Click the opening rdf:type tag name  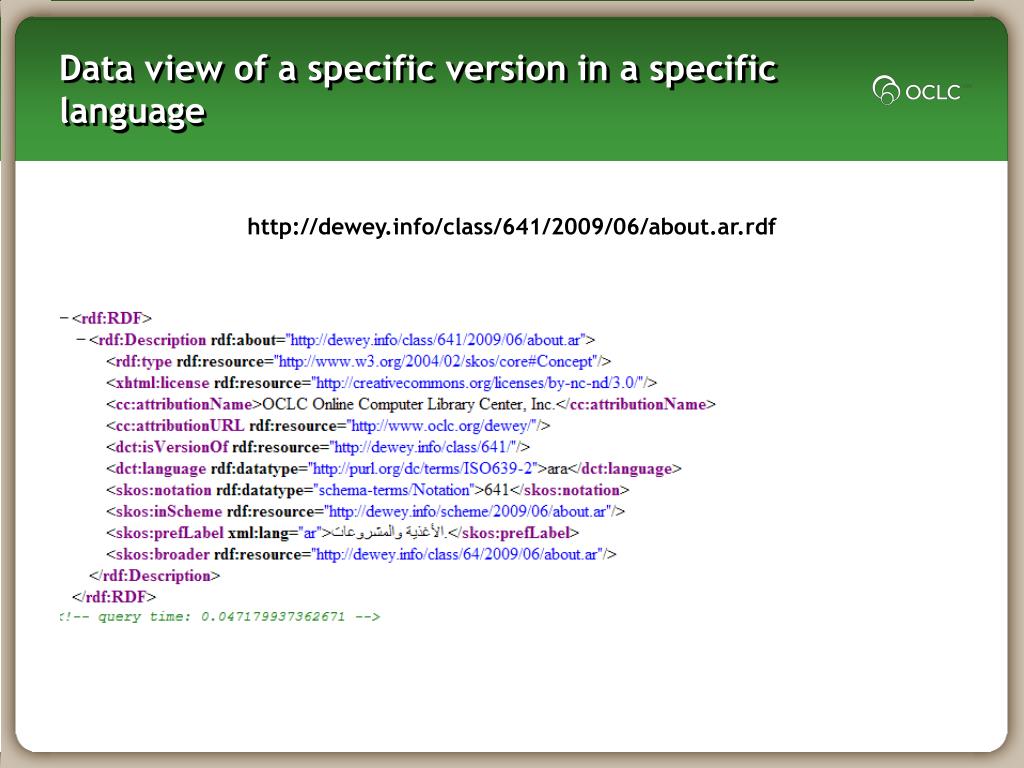(x=144, y=361)
